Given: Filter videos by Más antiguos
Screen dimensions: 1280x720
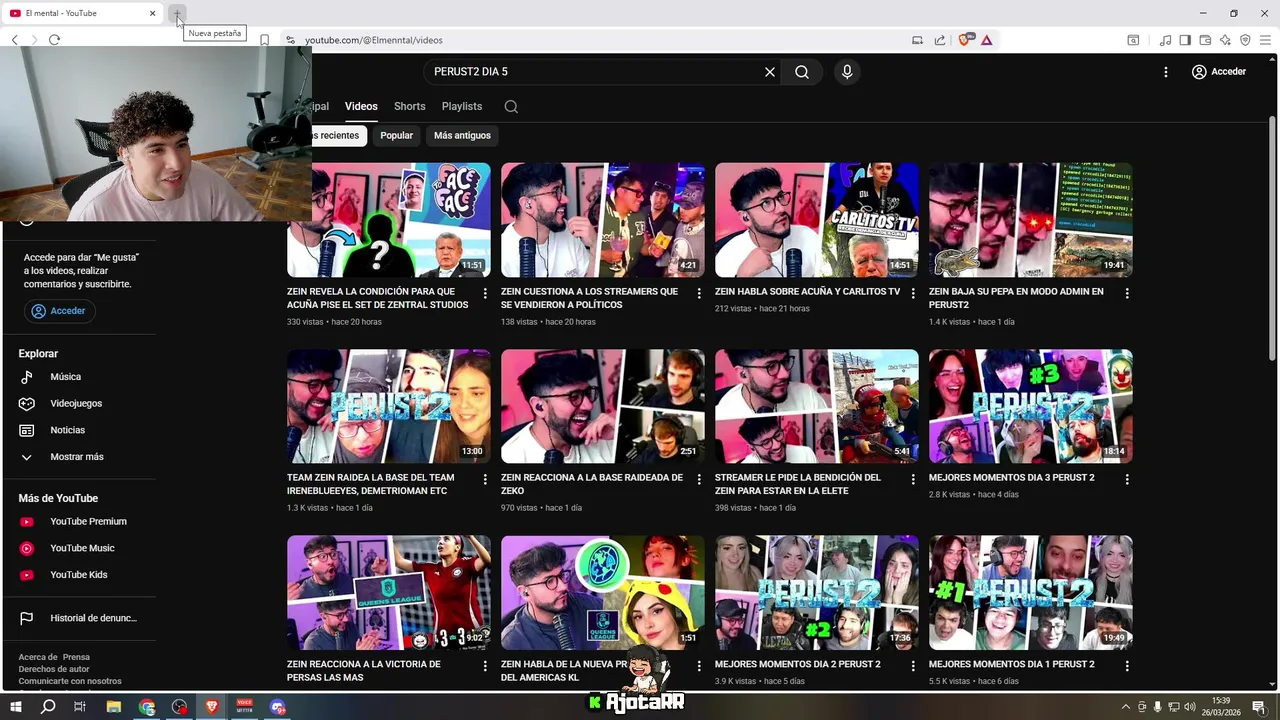Looking at the screenshot, I should 462,135.
